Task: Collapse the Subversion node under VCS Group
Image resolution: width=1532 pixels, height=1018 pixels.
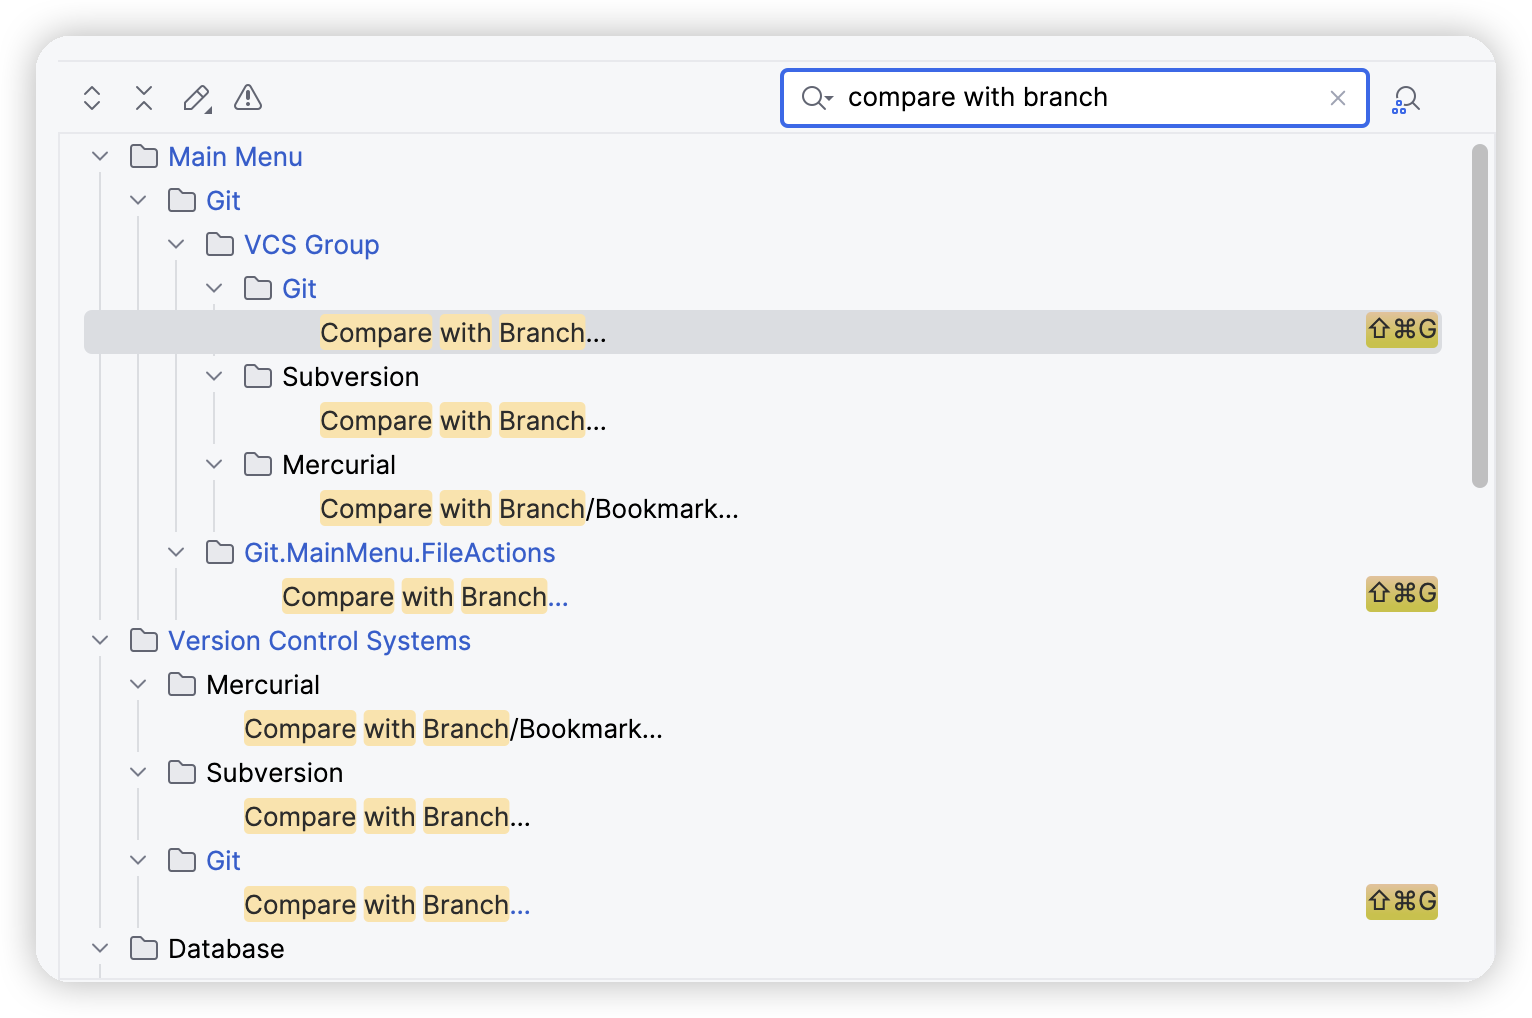Action: (214, 377)
